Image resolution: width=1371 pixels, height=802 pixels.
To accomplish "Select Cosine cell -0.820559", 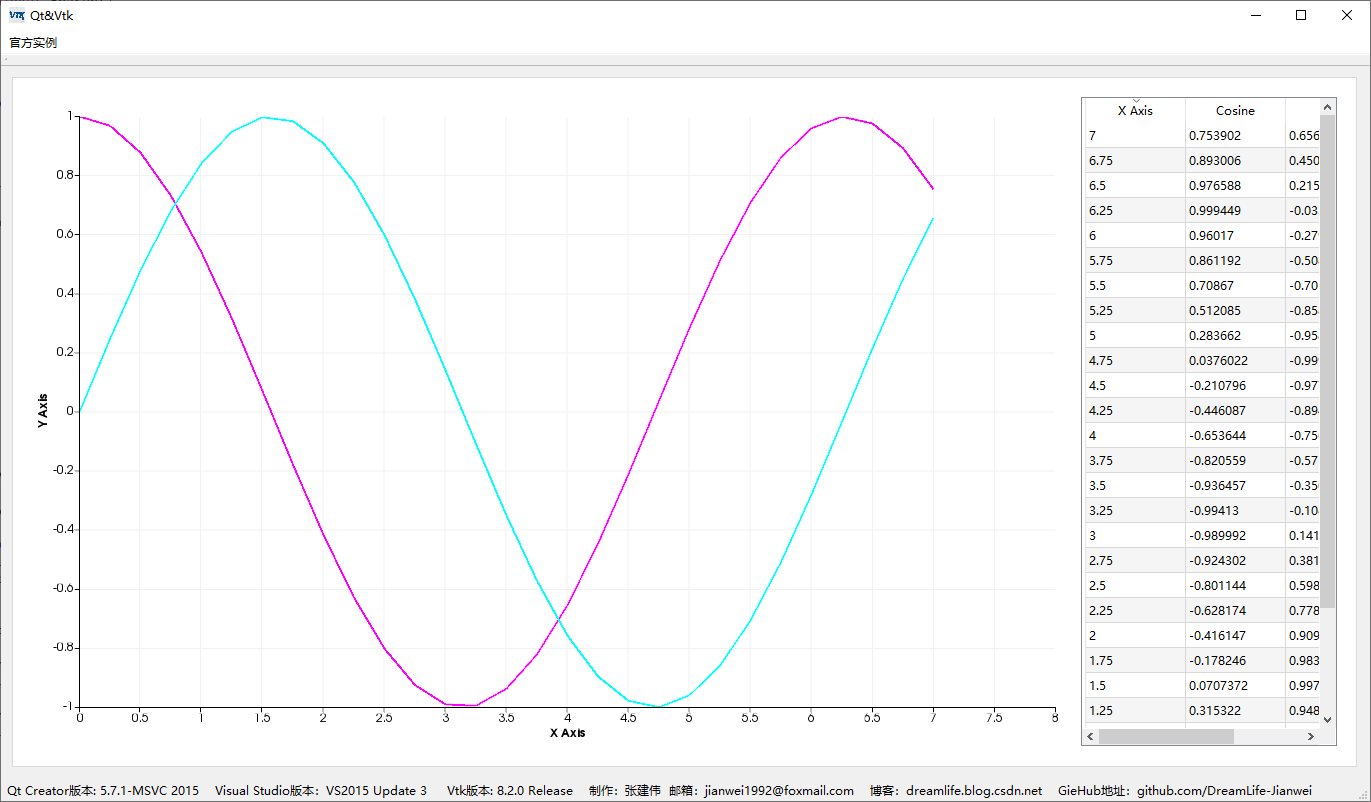I will [1235, 460].
